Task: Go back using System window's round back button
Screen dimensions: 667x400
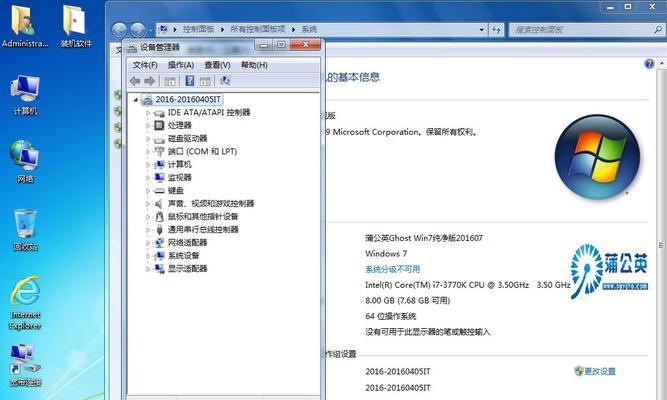Action: [120, 29]
